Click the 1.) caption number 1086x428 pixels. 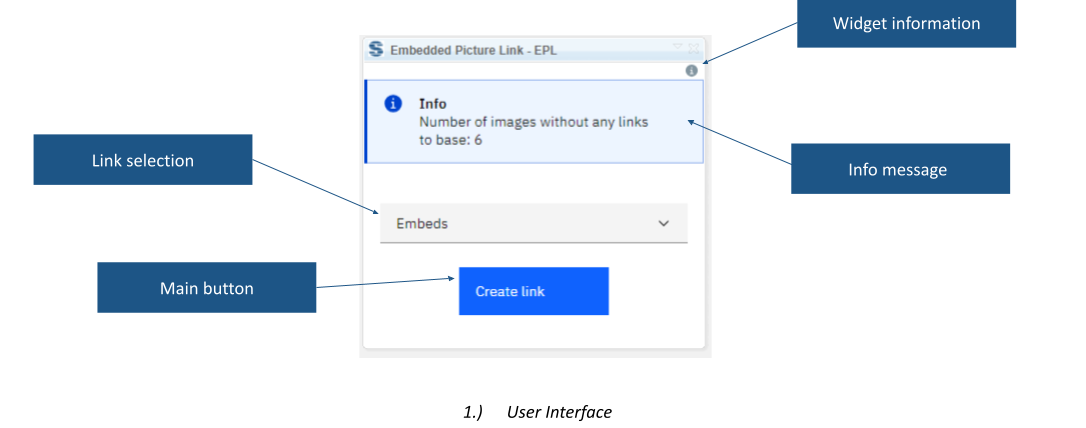click(x=472, y=412)
